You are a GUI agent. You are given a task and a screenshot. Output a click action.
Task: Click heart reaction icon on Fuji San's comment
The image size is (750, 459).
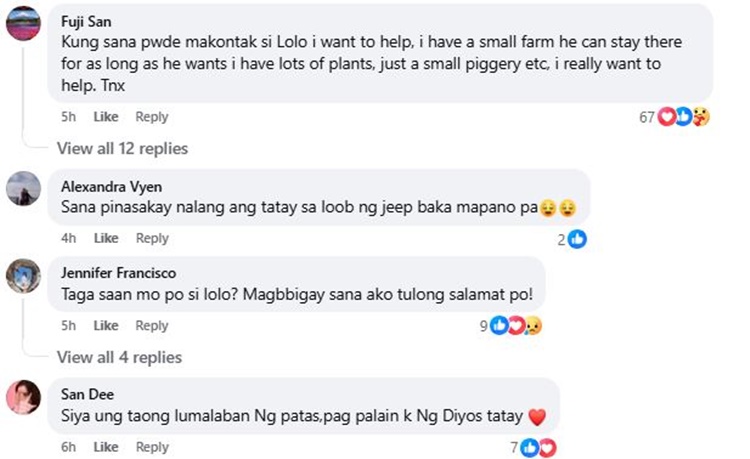click(666, 116)
